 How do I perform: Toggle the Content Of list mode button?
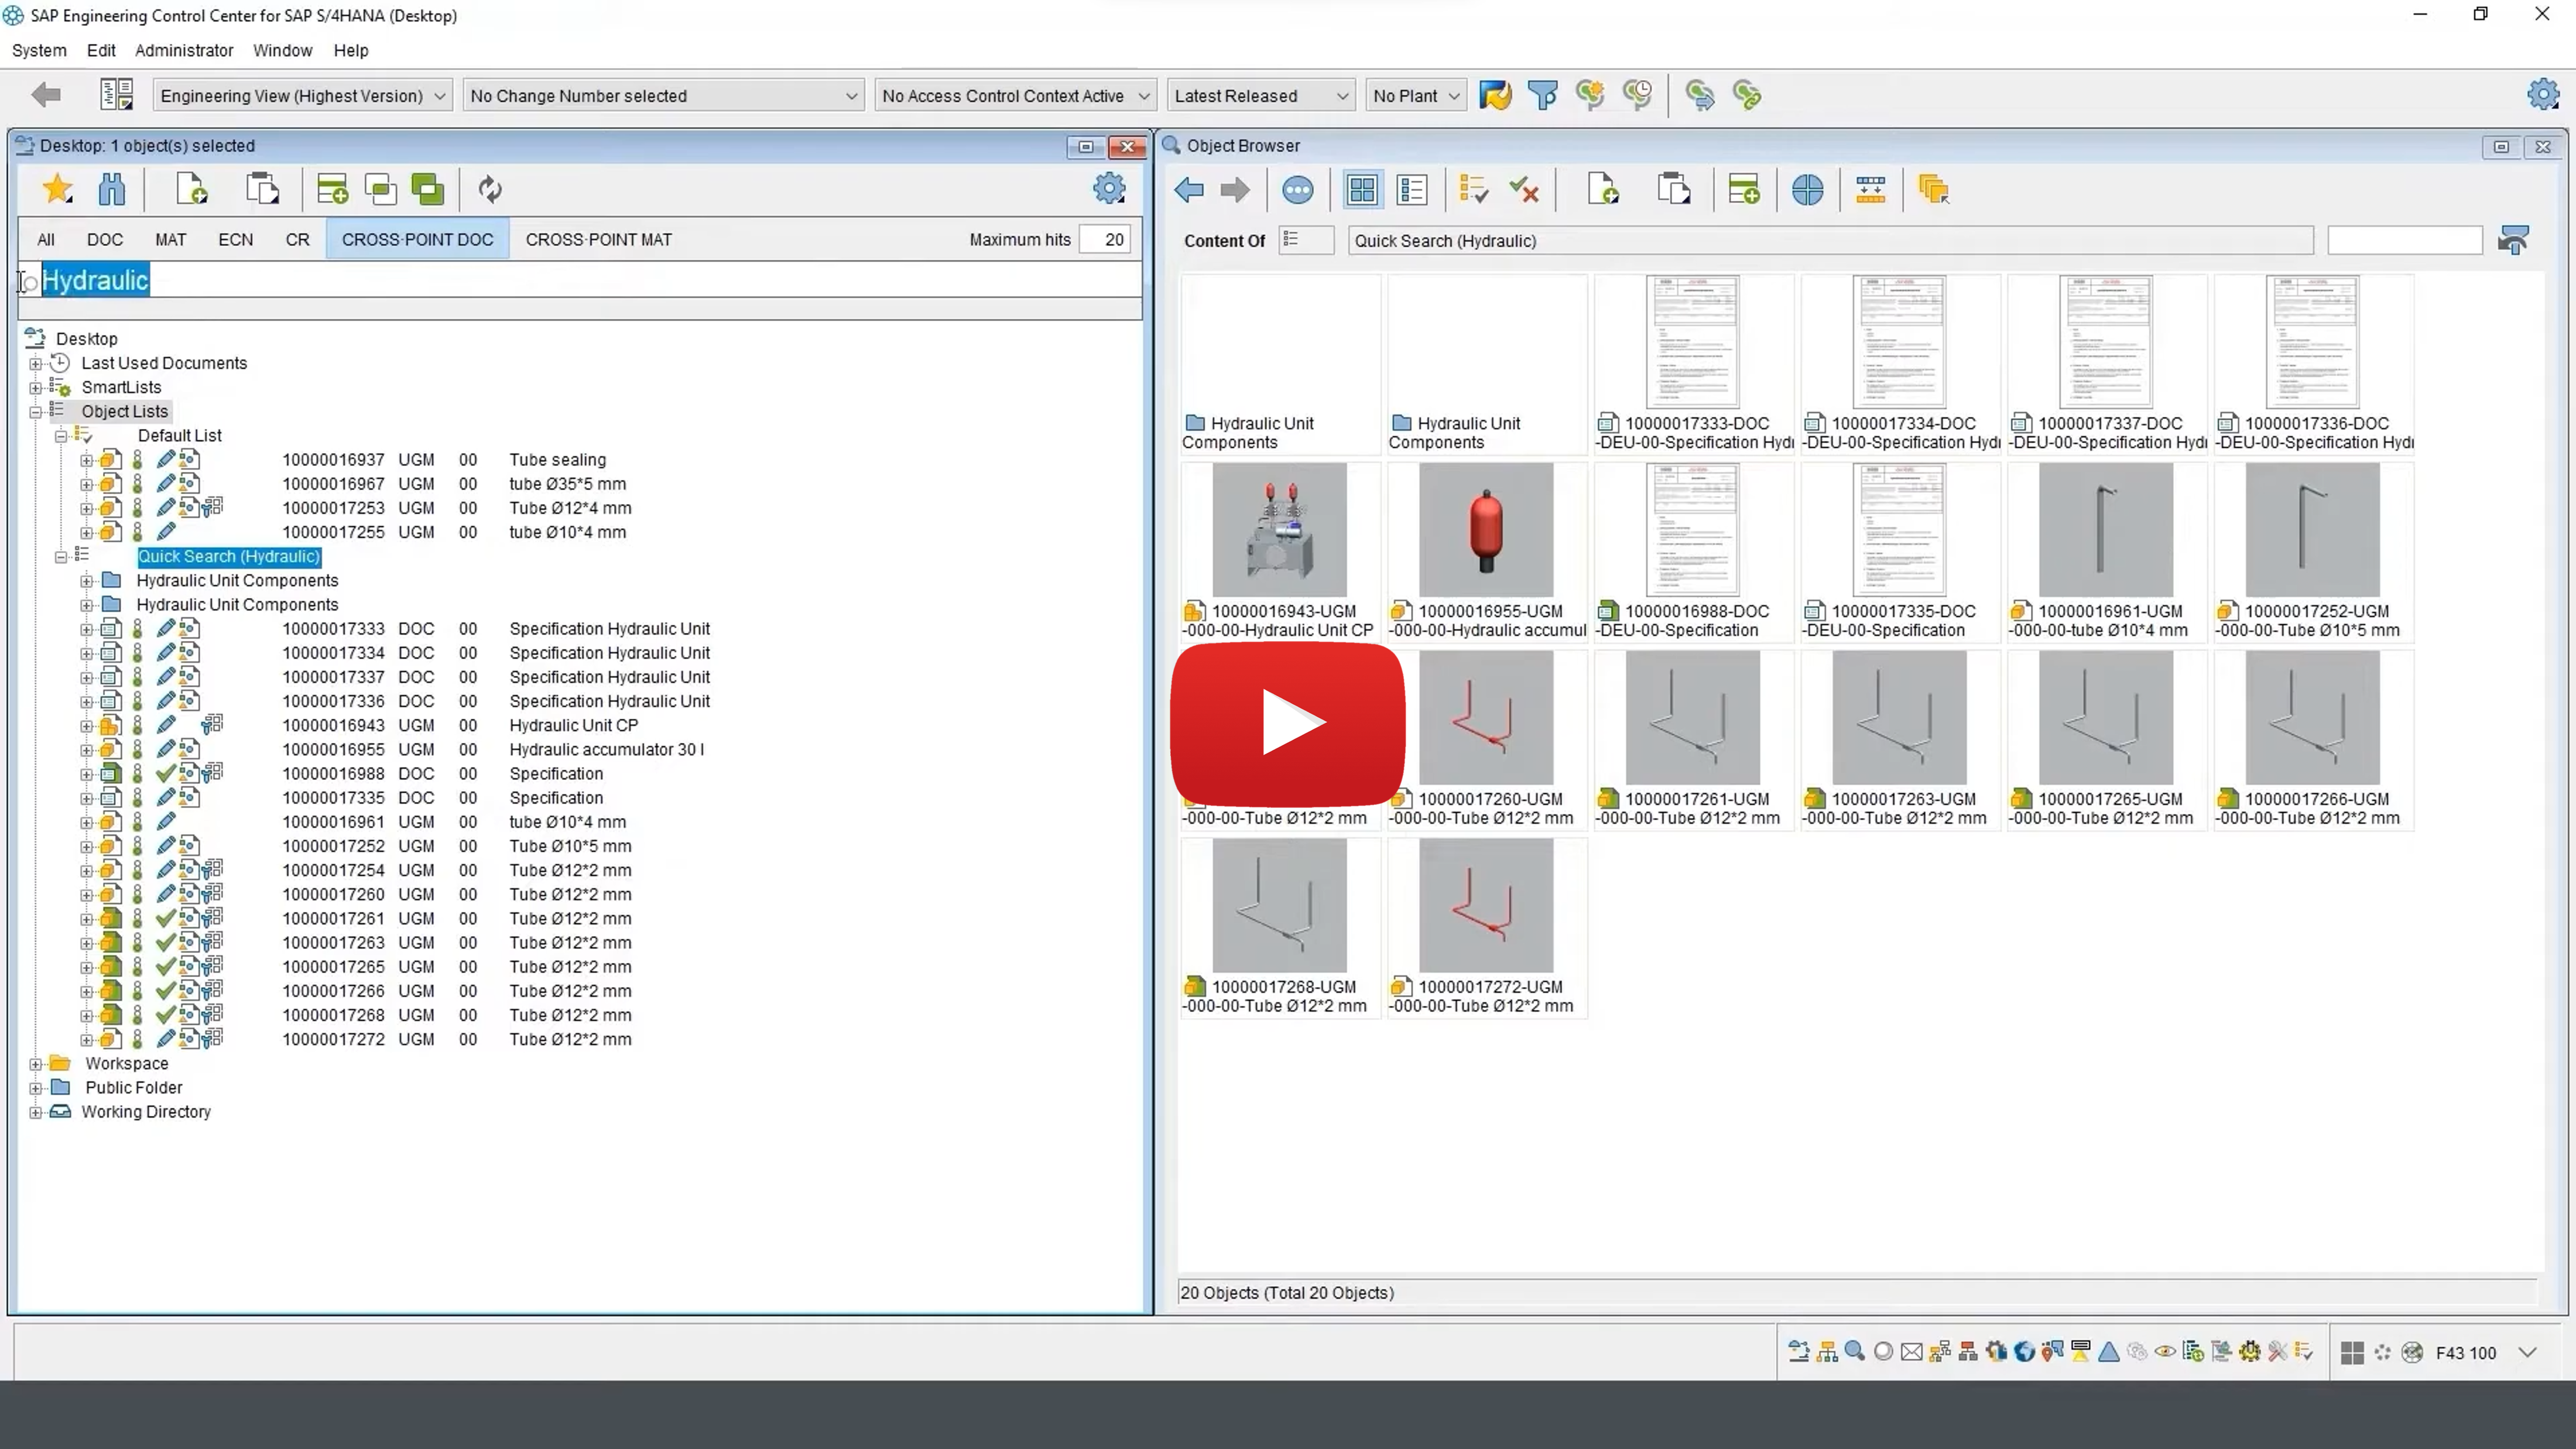1305,240
